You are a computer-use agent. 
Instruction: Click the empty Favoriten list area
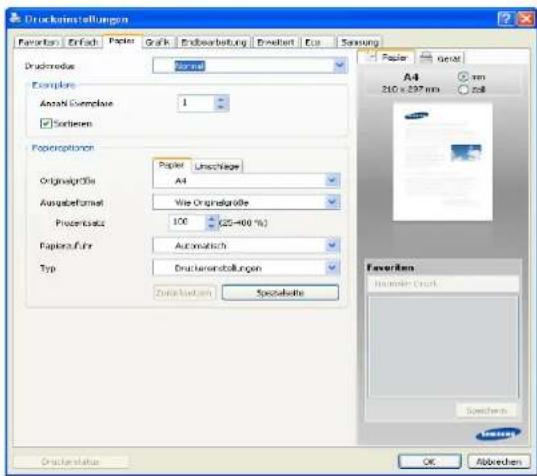click(x=443, y=347)
